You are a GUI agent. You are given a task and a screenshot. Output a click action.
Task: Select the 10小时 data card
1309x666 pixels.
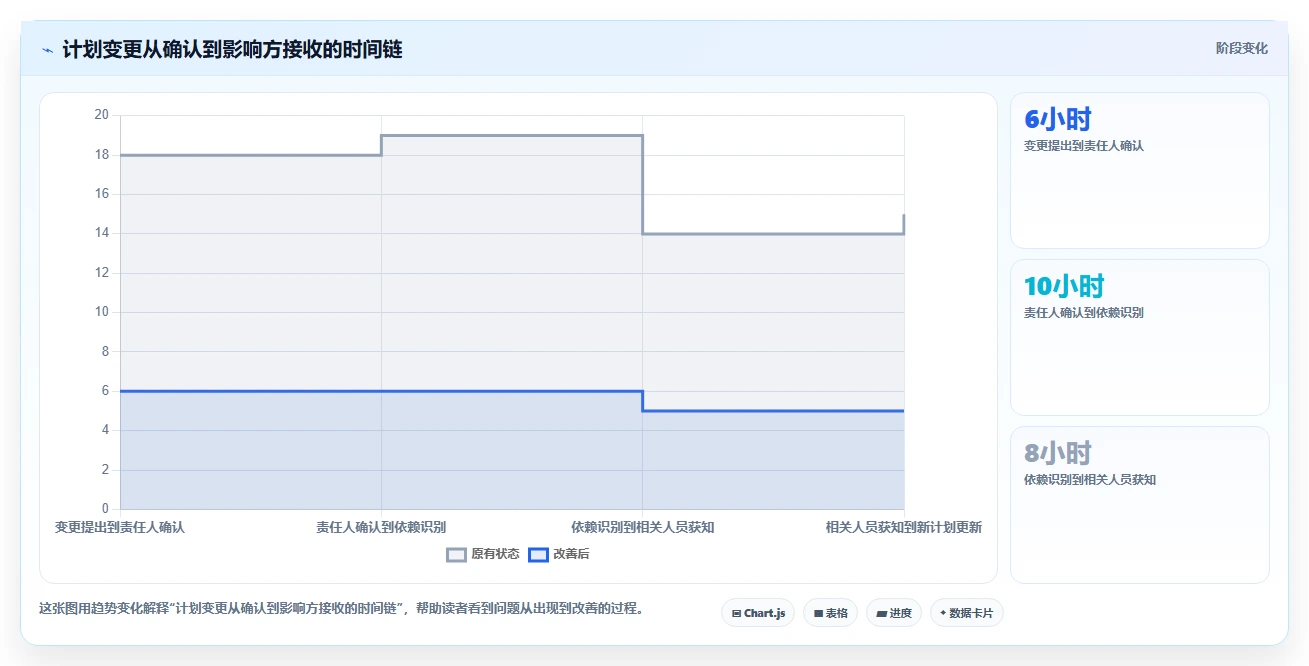(1139, 337)
